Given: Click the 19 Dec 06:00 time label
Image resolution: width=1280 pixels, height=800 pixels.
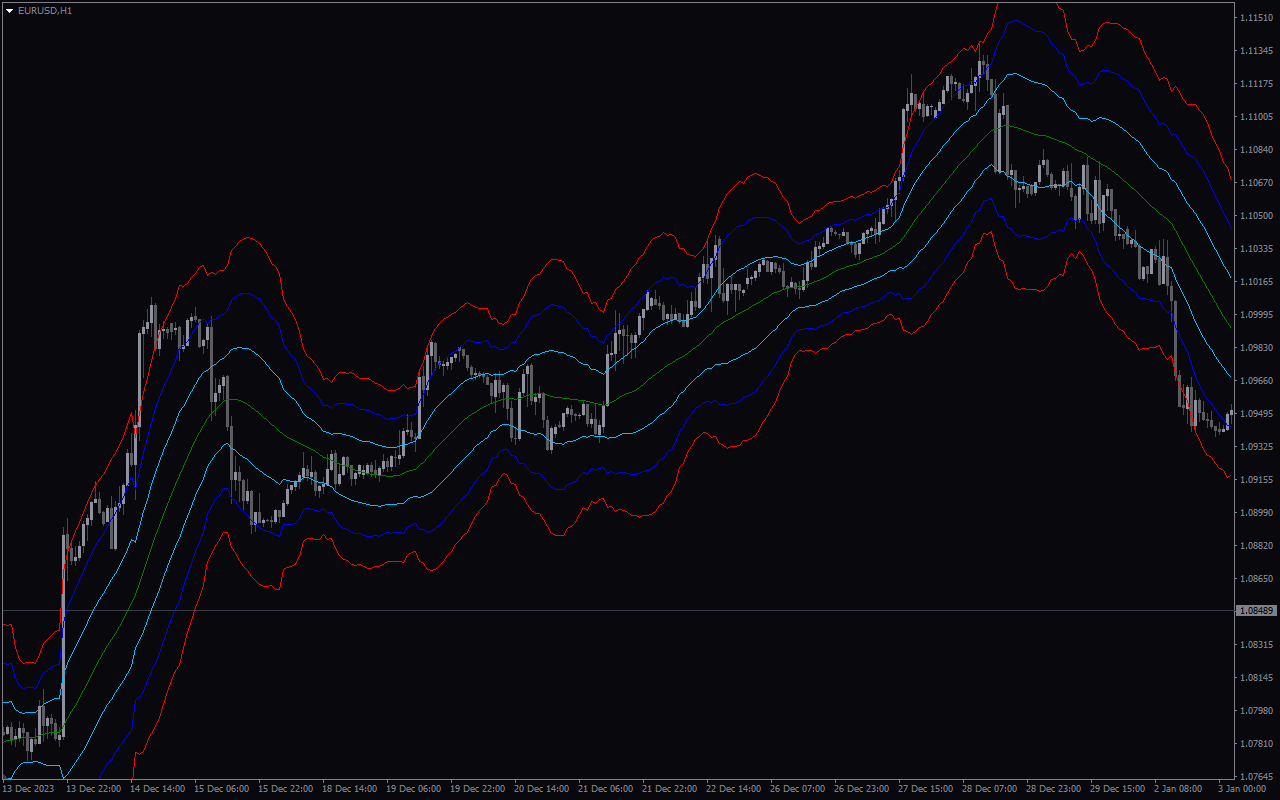Looking at the screenshot, I should pyautogui.click(x=414, y=789).
